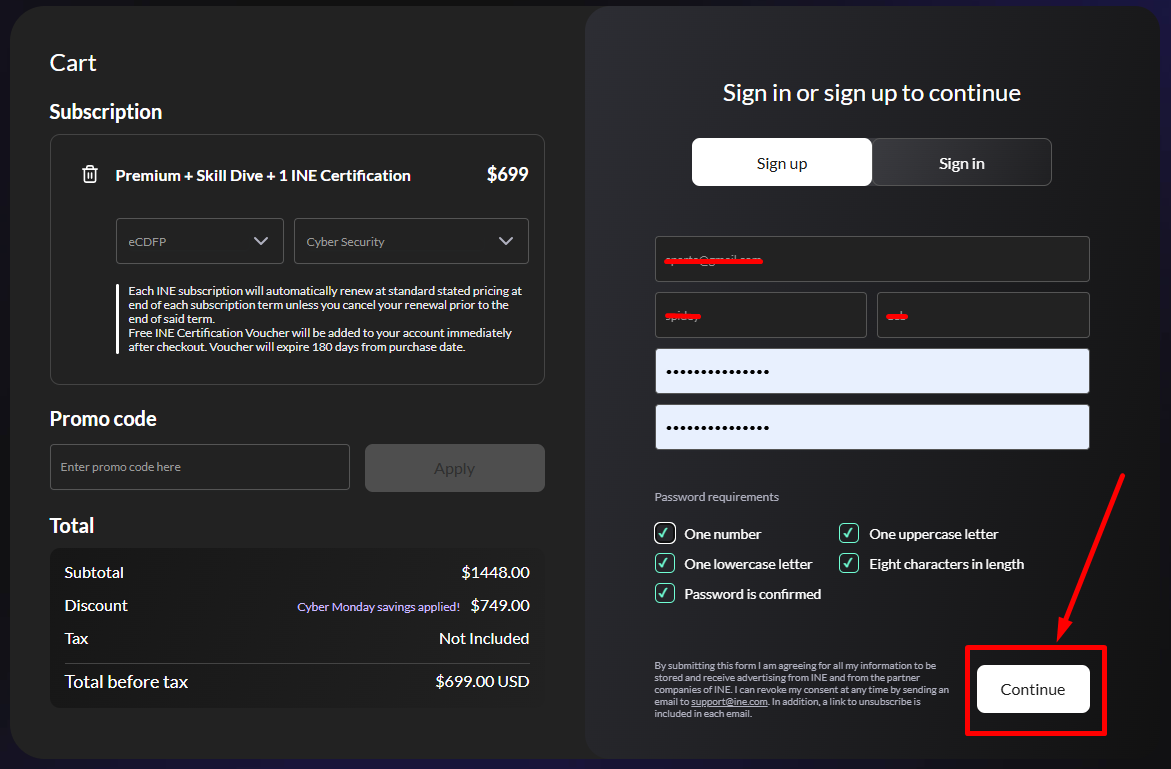This screenshot has width=1171, height=769.
Task: Click the confirm password field
Action: click(872, 427)
